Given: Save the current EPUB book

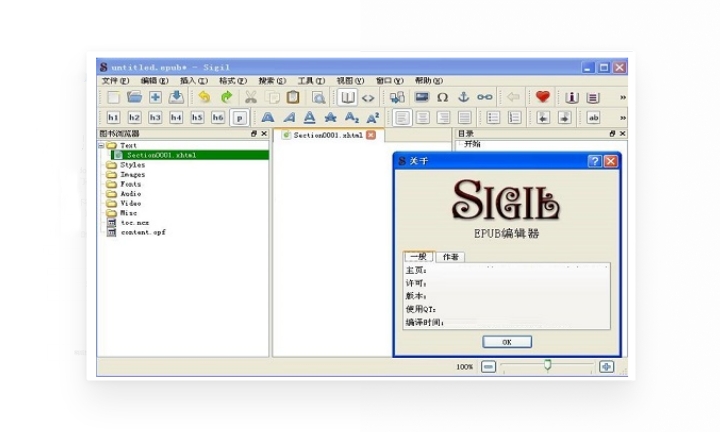Looking at the screenshot, I should coord(176,97).
